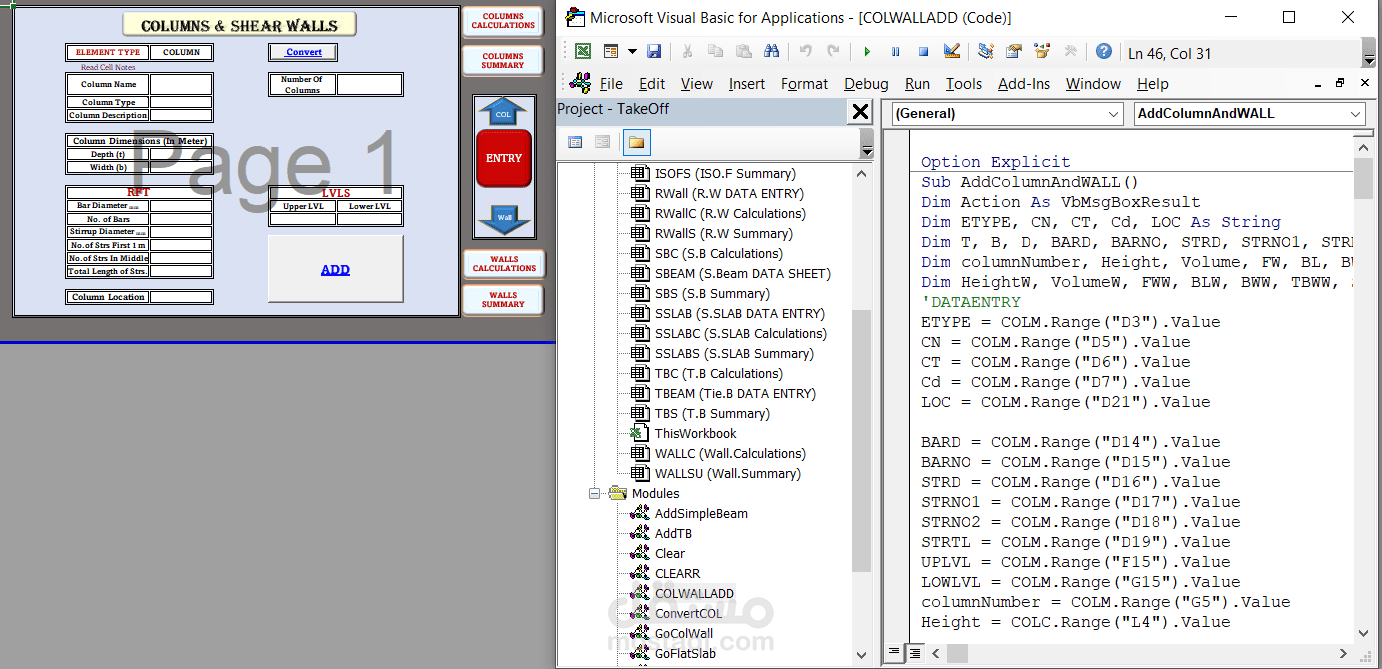This screenshot has width=1382, height=669.
Task: Select WALLC (Wall.Calculations) sheet
Action: (x=730, y=453)
